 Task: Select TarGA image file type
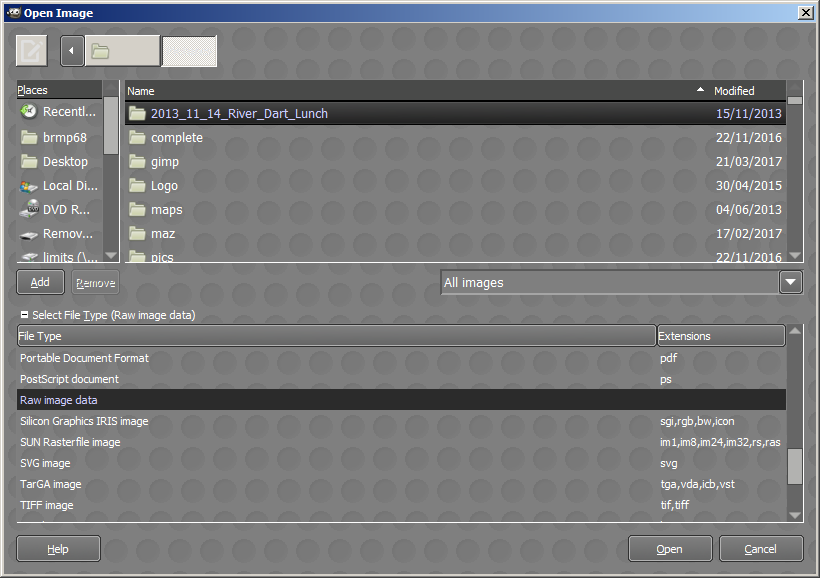(401, 484)
